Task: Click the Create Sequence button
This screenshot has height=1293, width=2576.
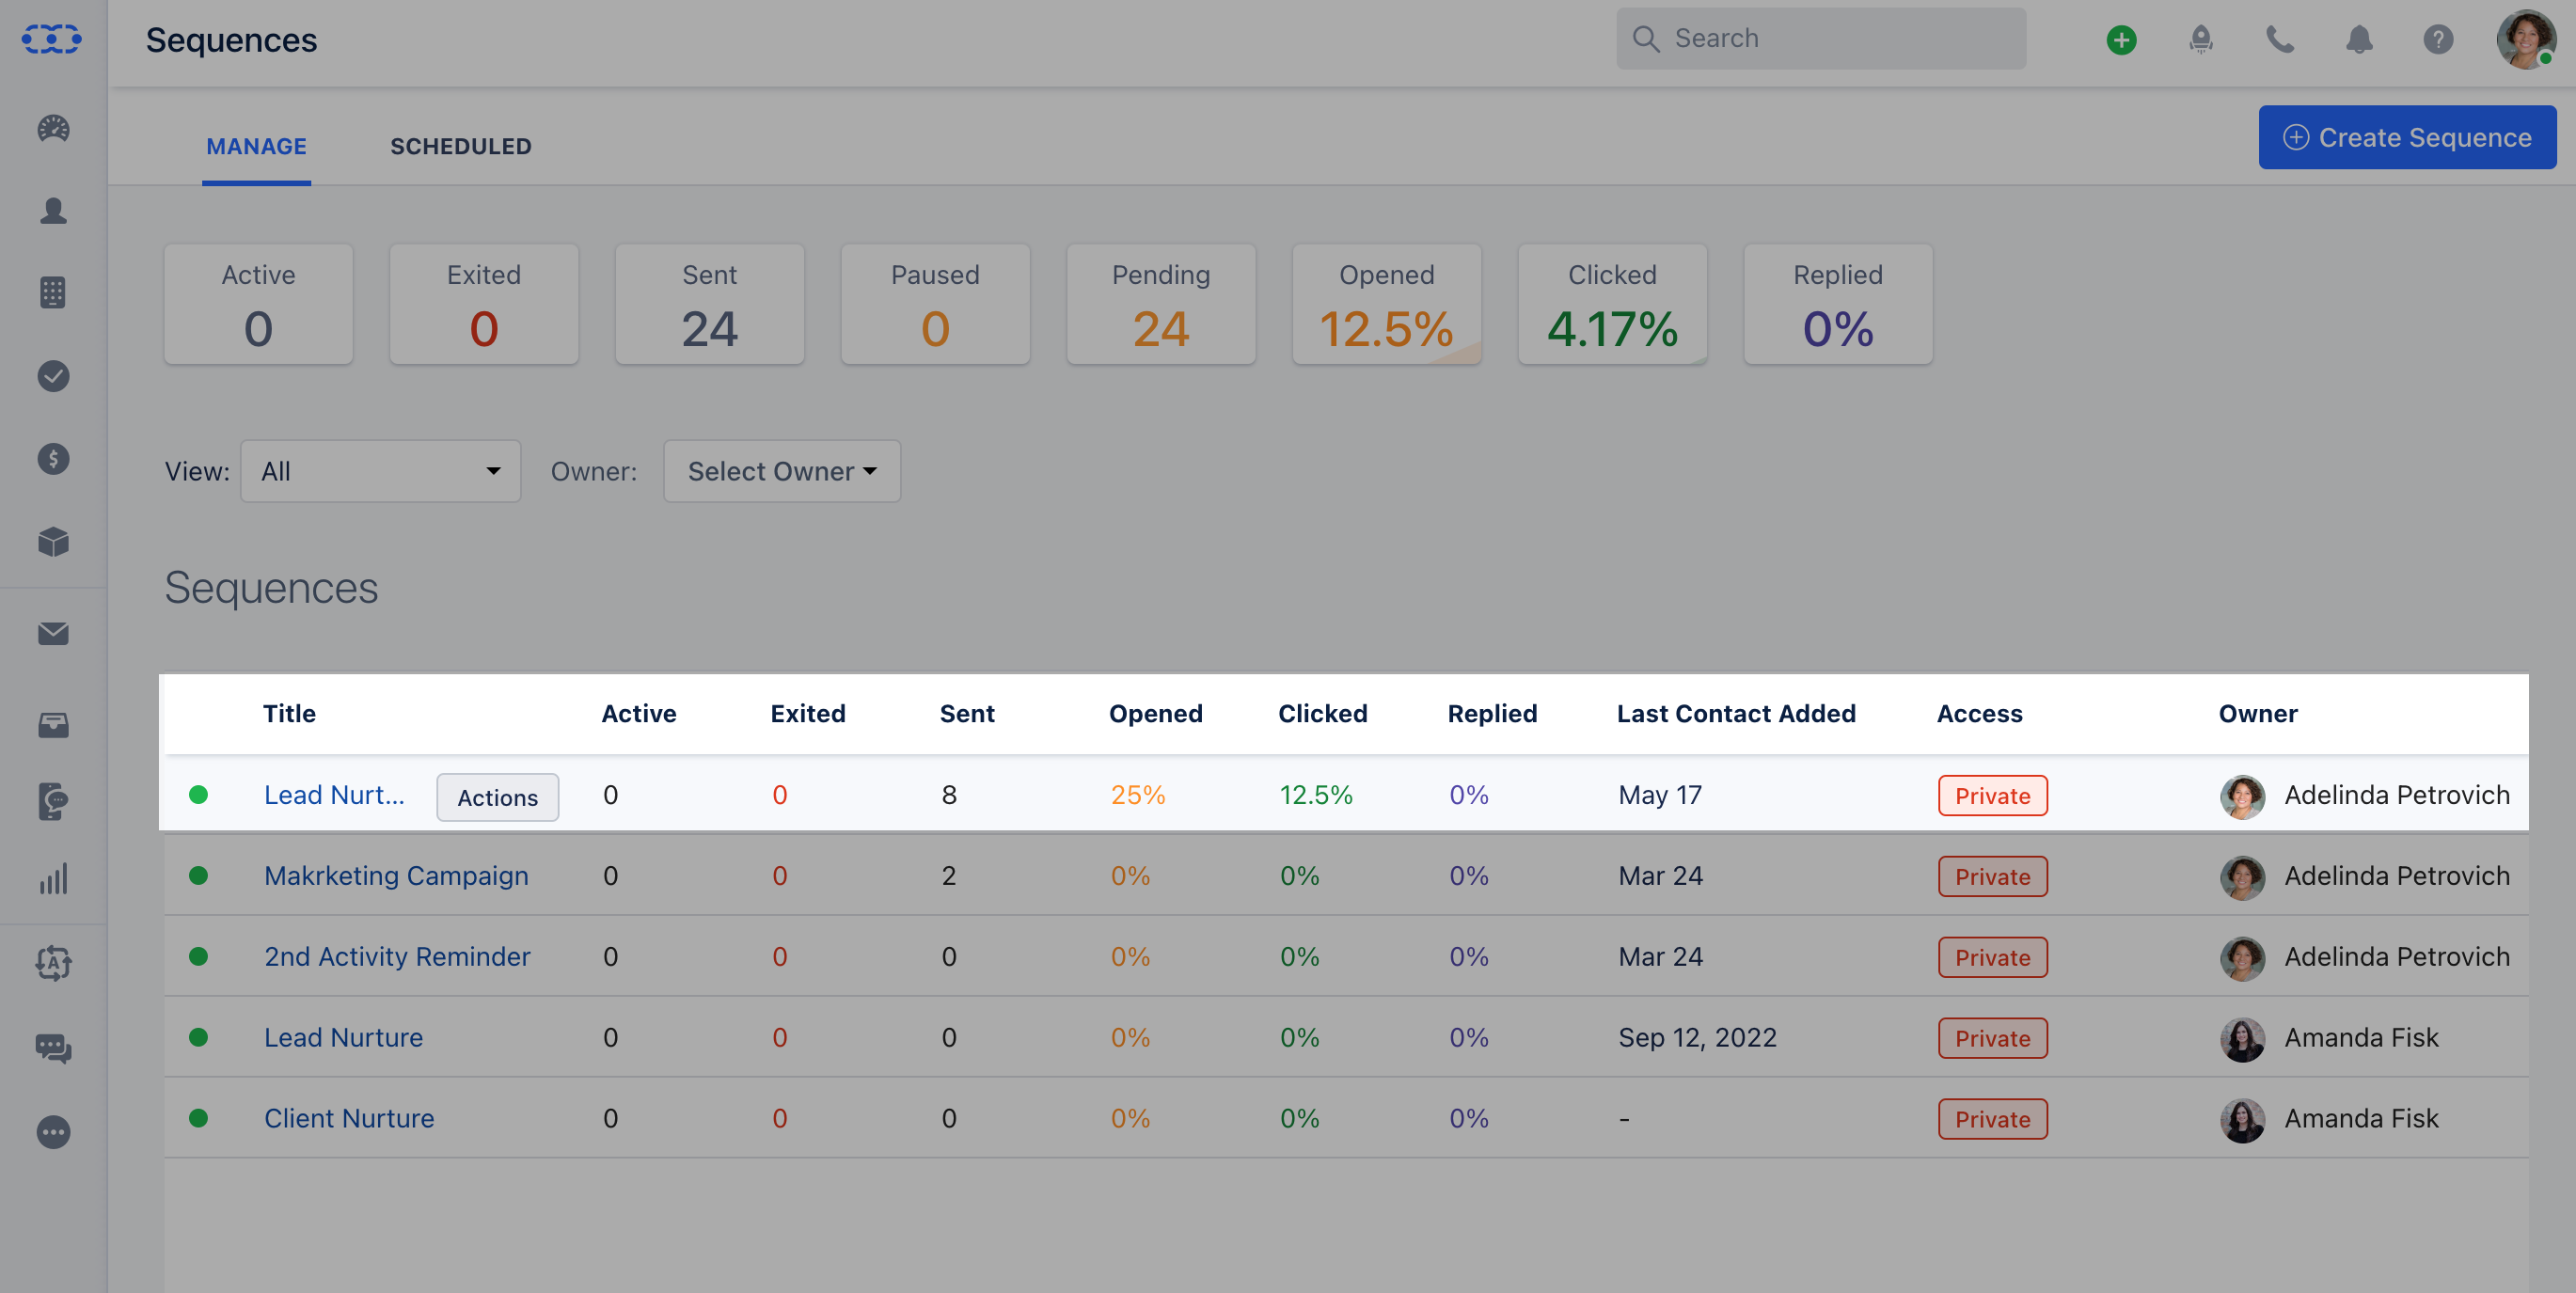Action: point(2407,137)
